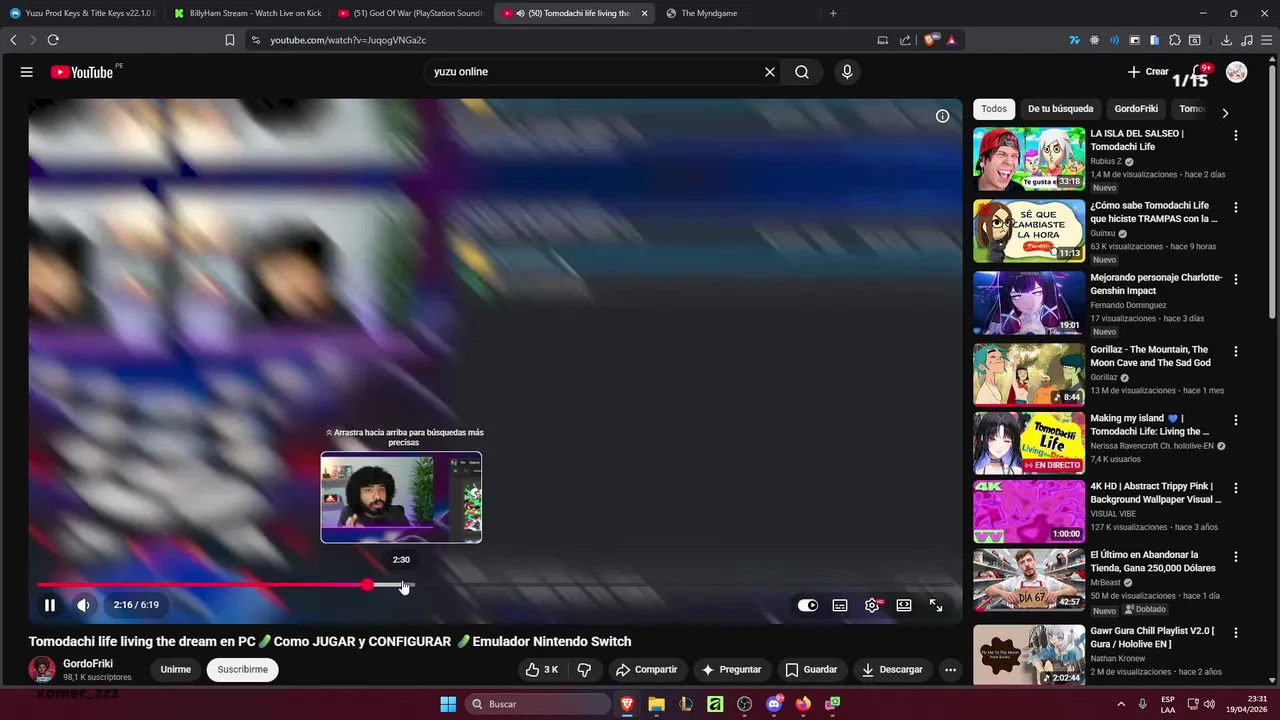Open options for 'LA ISLA DEL SALSEO' video
The height and width of the screenshot is (720, 1280).
click(x=1236, y=136)
